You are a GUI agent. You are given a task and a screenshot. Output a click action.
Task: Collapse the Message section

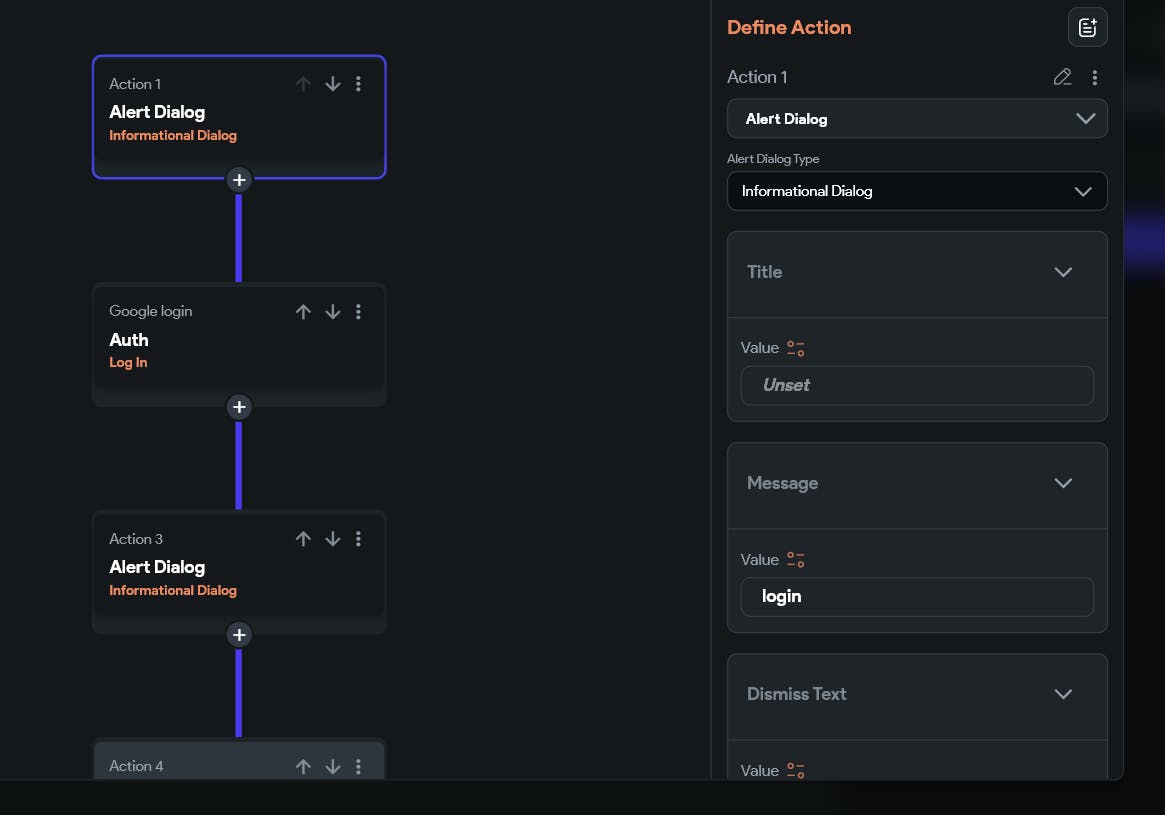pos(1063,483)
